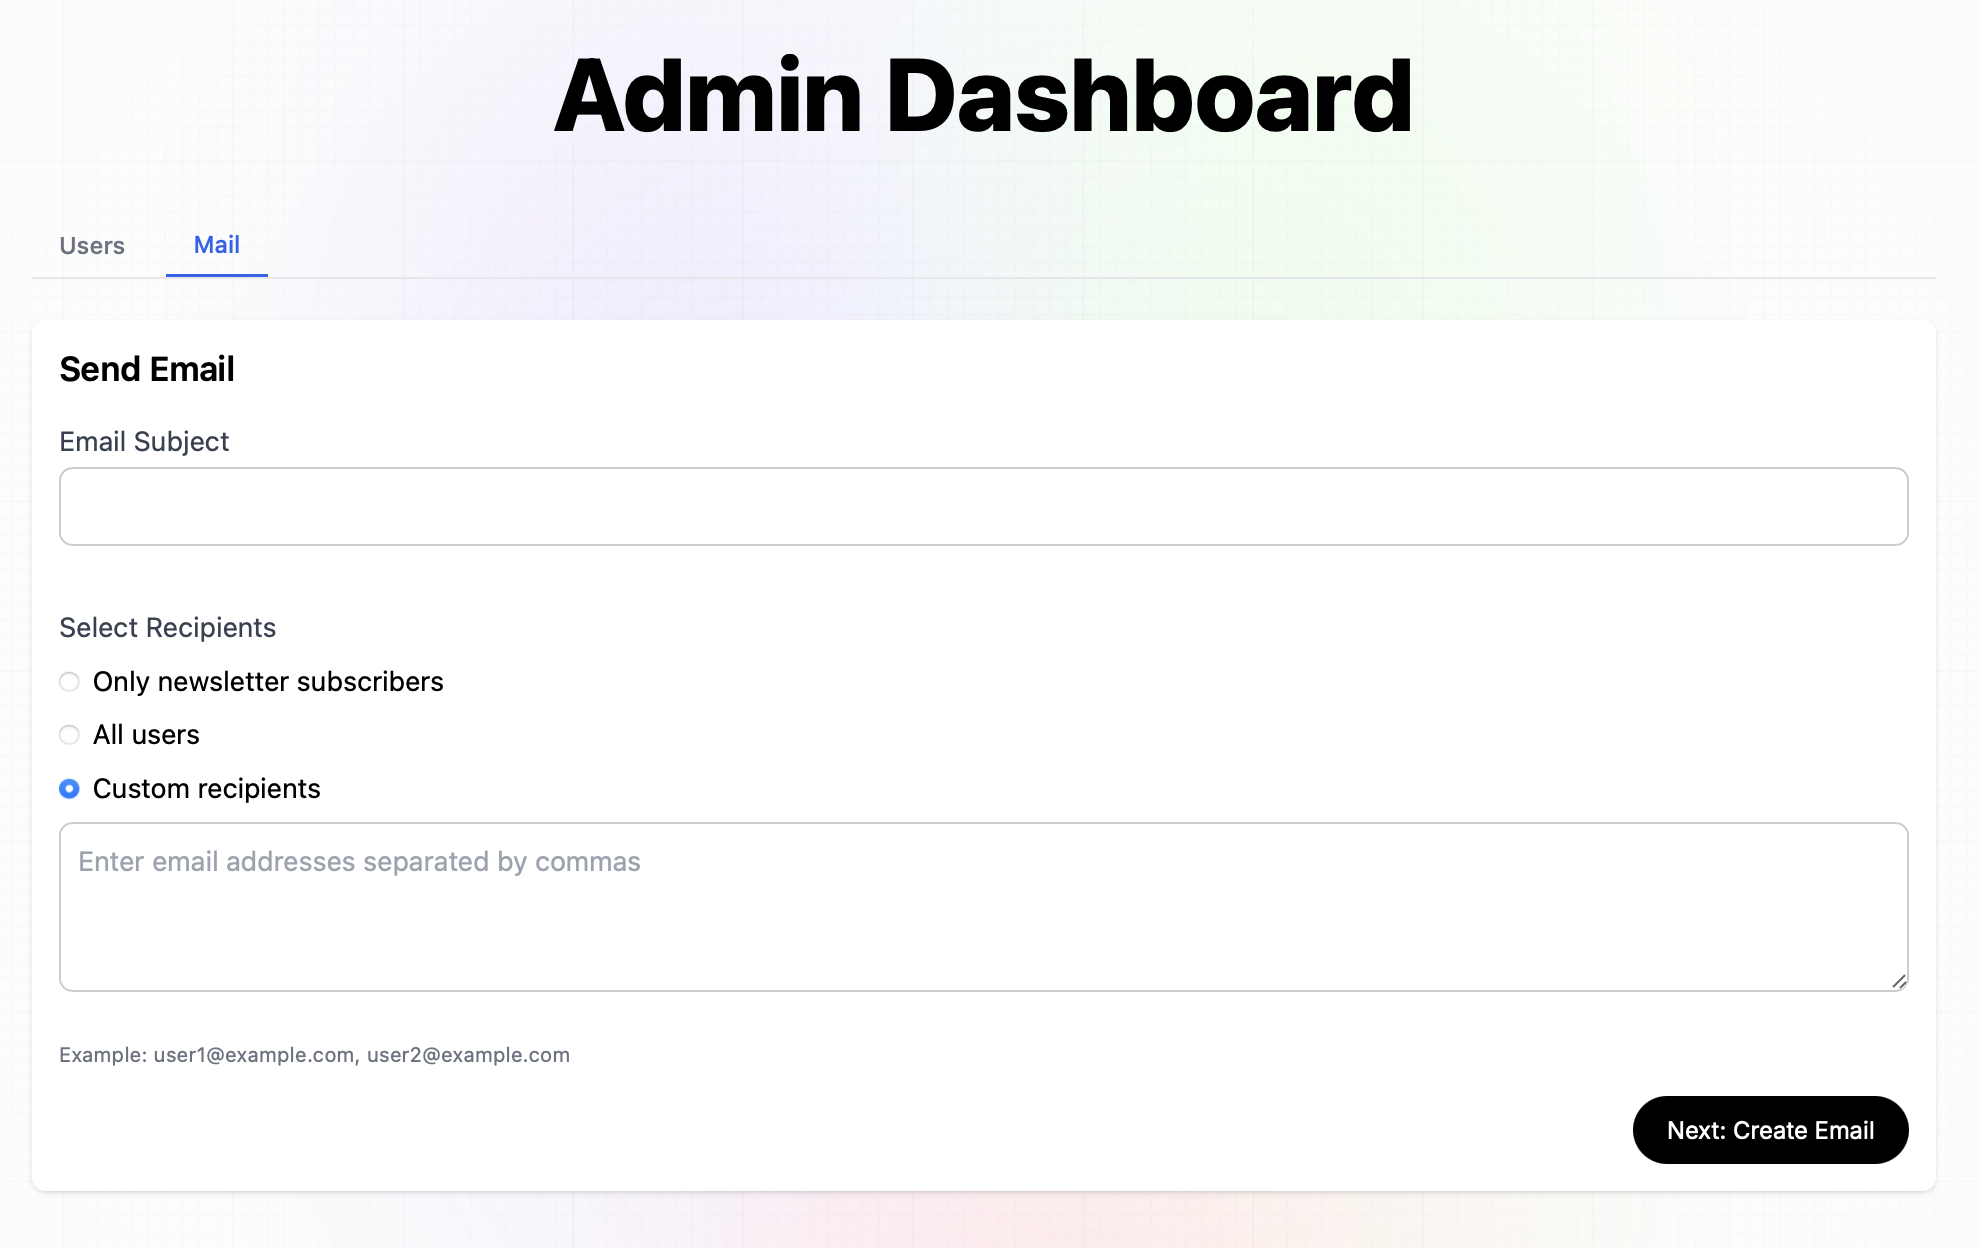Click the textarea resize handle corner
The image size is (1980, 1248).
1899,981
